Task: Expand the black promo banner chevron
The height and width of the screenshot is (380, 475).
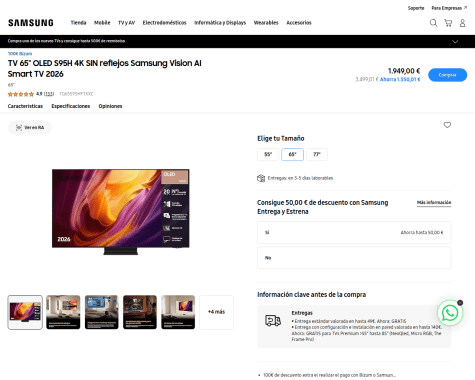Action: coord(455,42)
